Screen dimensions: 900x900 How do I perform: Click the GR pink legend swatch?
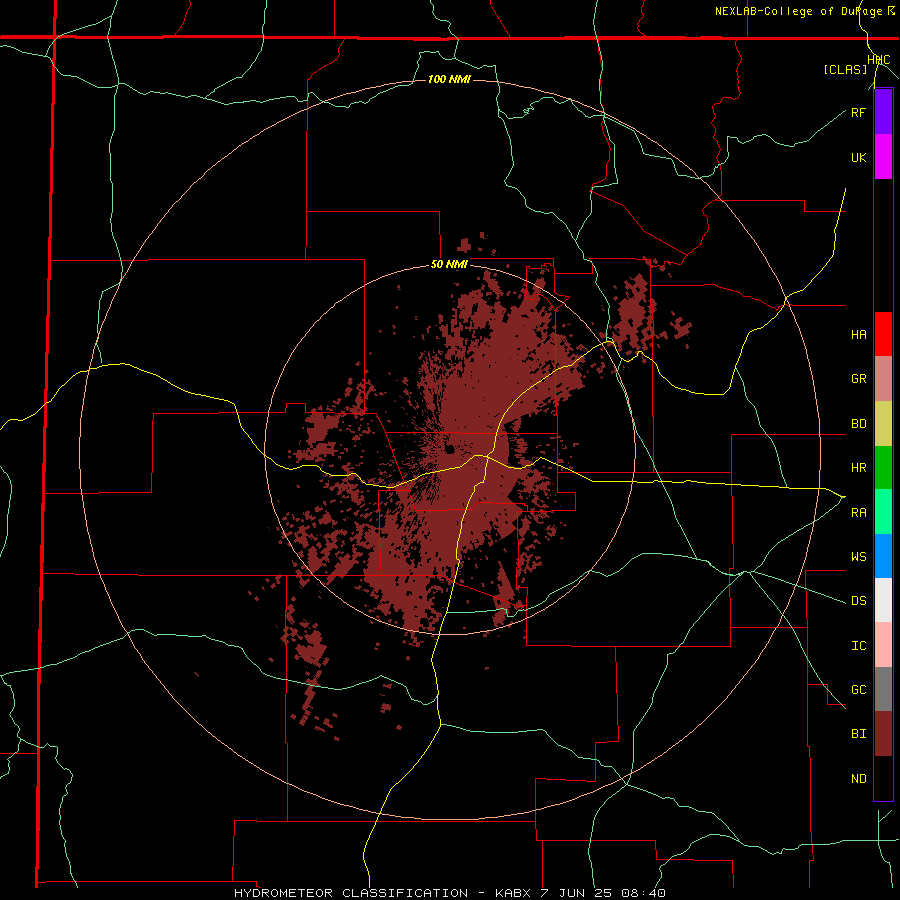pyautogui.click(x=883, y=379)
